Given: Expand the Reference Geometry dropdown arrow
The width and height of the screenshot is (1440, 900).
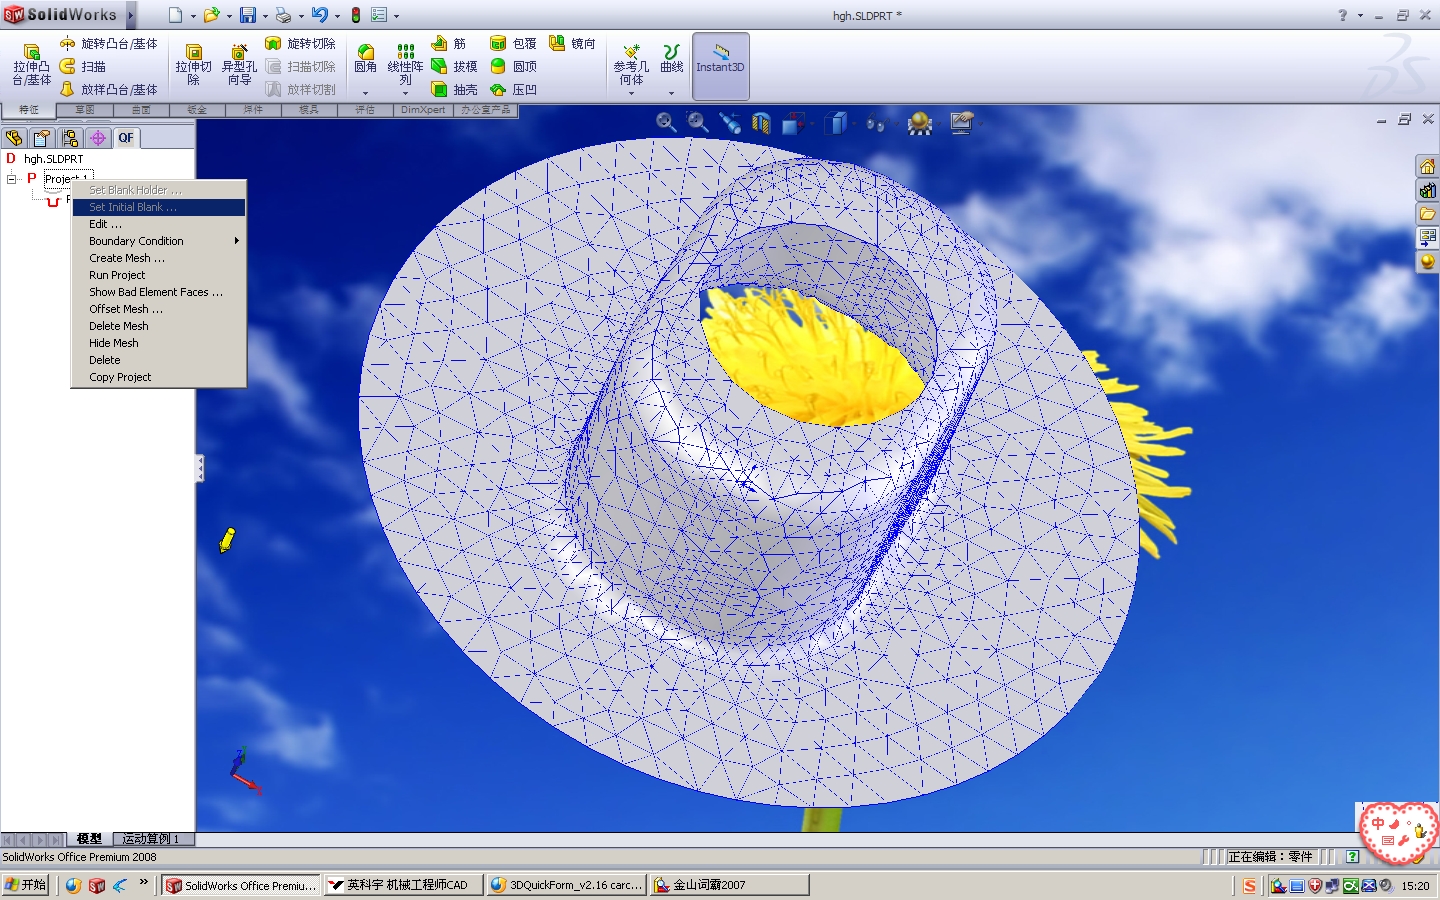Looking at the screenshot, I should pyautogui.click(x=631, y=93).
